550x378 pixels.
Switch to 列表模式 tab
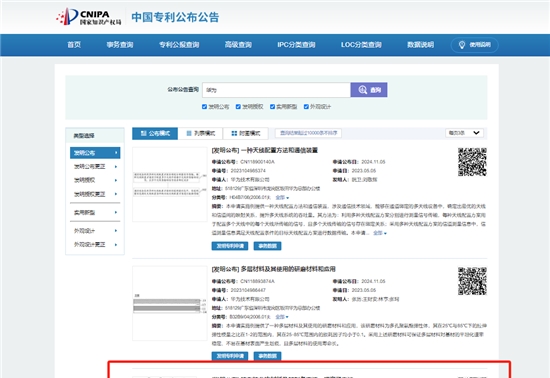tap(200, 133)
